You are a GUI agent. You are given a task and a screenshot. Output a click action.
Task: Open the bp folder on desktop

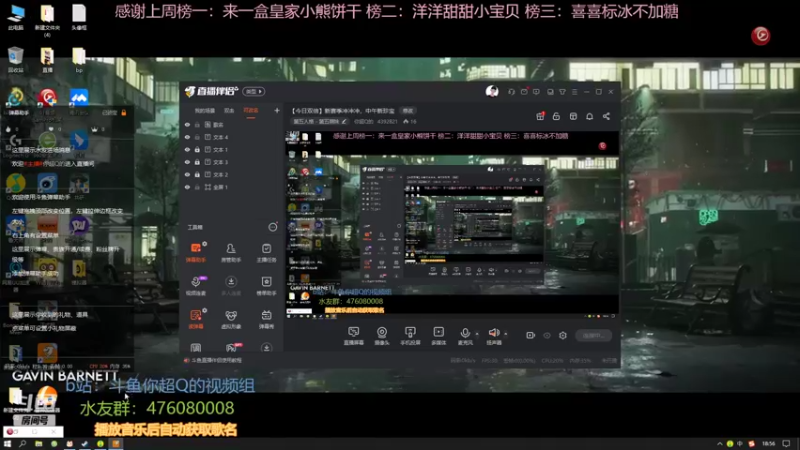click(x=79, y=60)
